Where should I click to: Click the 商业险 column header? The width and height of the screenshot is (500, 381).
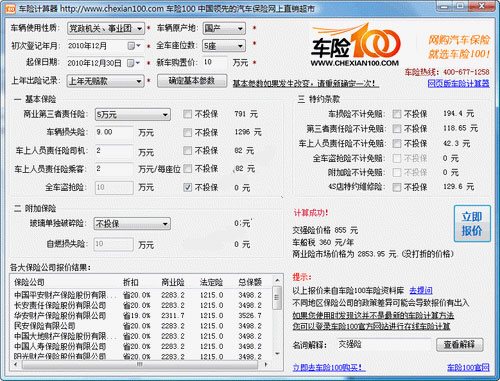point(173,282)
